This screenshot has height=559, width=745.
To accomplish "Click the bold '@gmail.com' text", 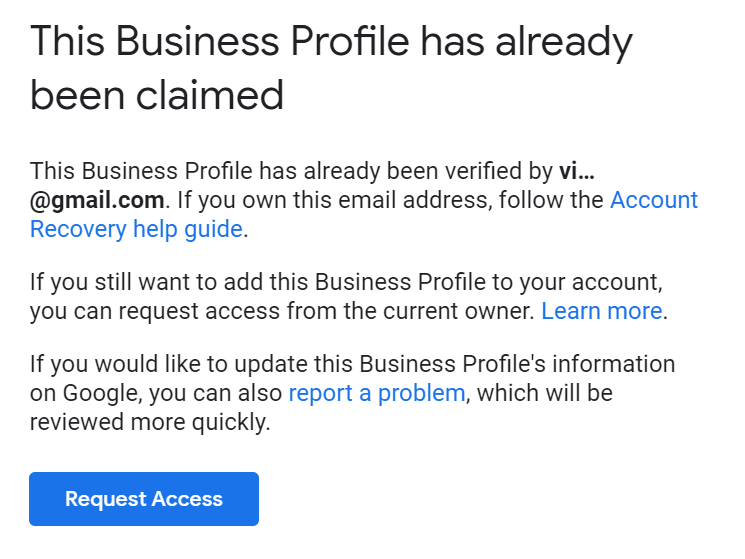I will (x=97, y=200).
